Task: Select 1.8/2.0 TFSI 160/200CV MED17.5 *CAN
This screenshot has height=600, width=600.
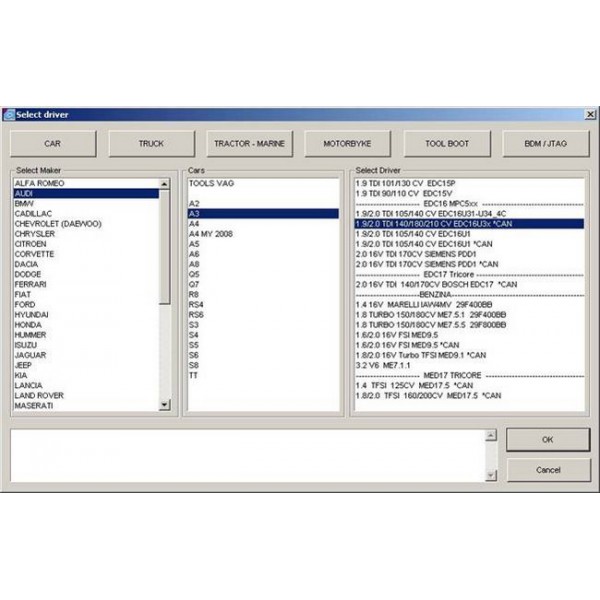Action: pos(470,396)
